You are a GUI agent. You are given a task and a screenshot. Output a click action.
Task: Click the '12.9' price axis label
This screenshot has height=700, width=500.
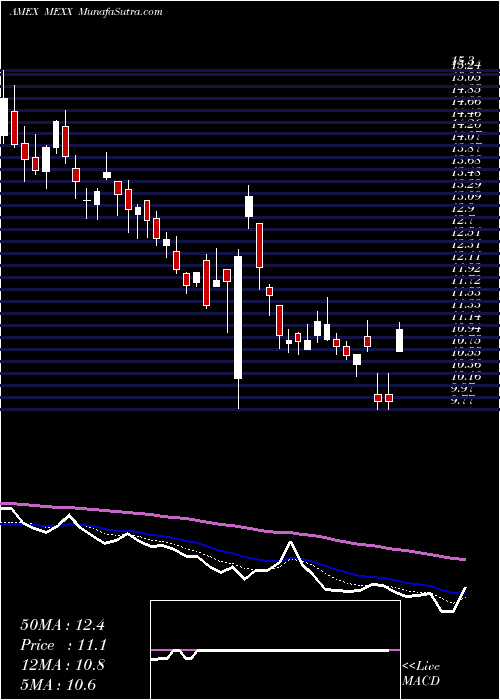tap(462, 209)
